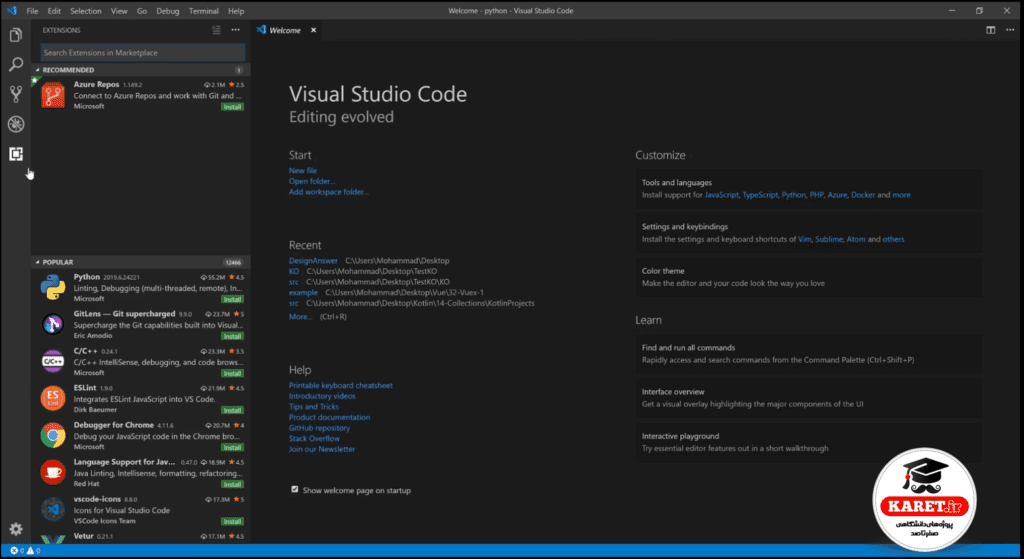Image resolution: width=1024 pixels, height=559 pixels.
Task: Click the Language Support for Java icon
Action: coord(53,472)
